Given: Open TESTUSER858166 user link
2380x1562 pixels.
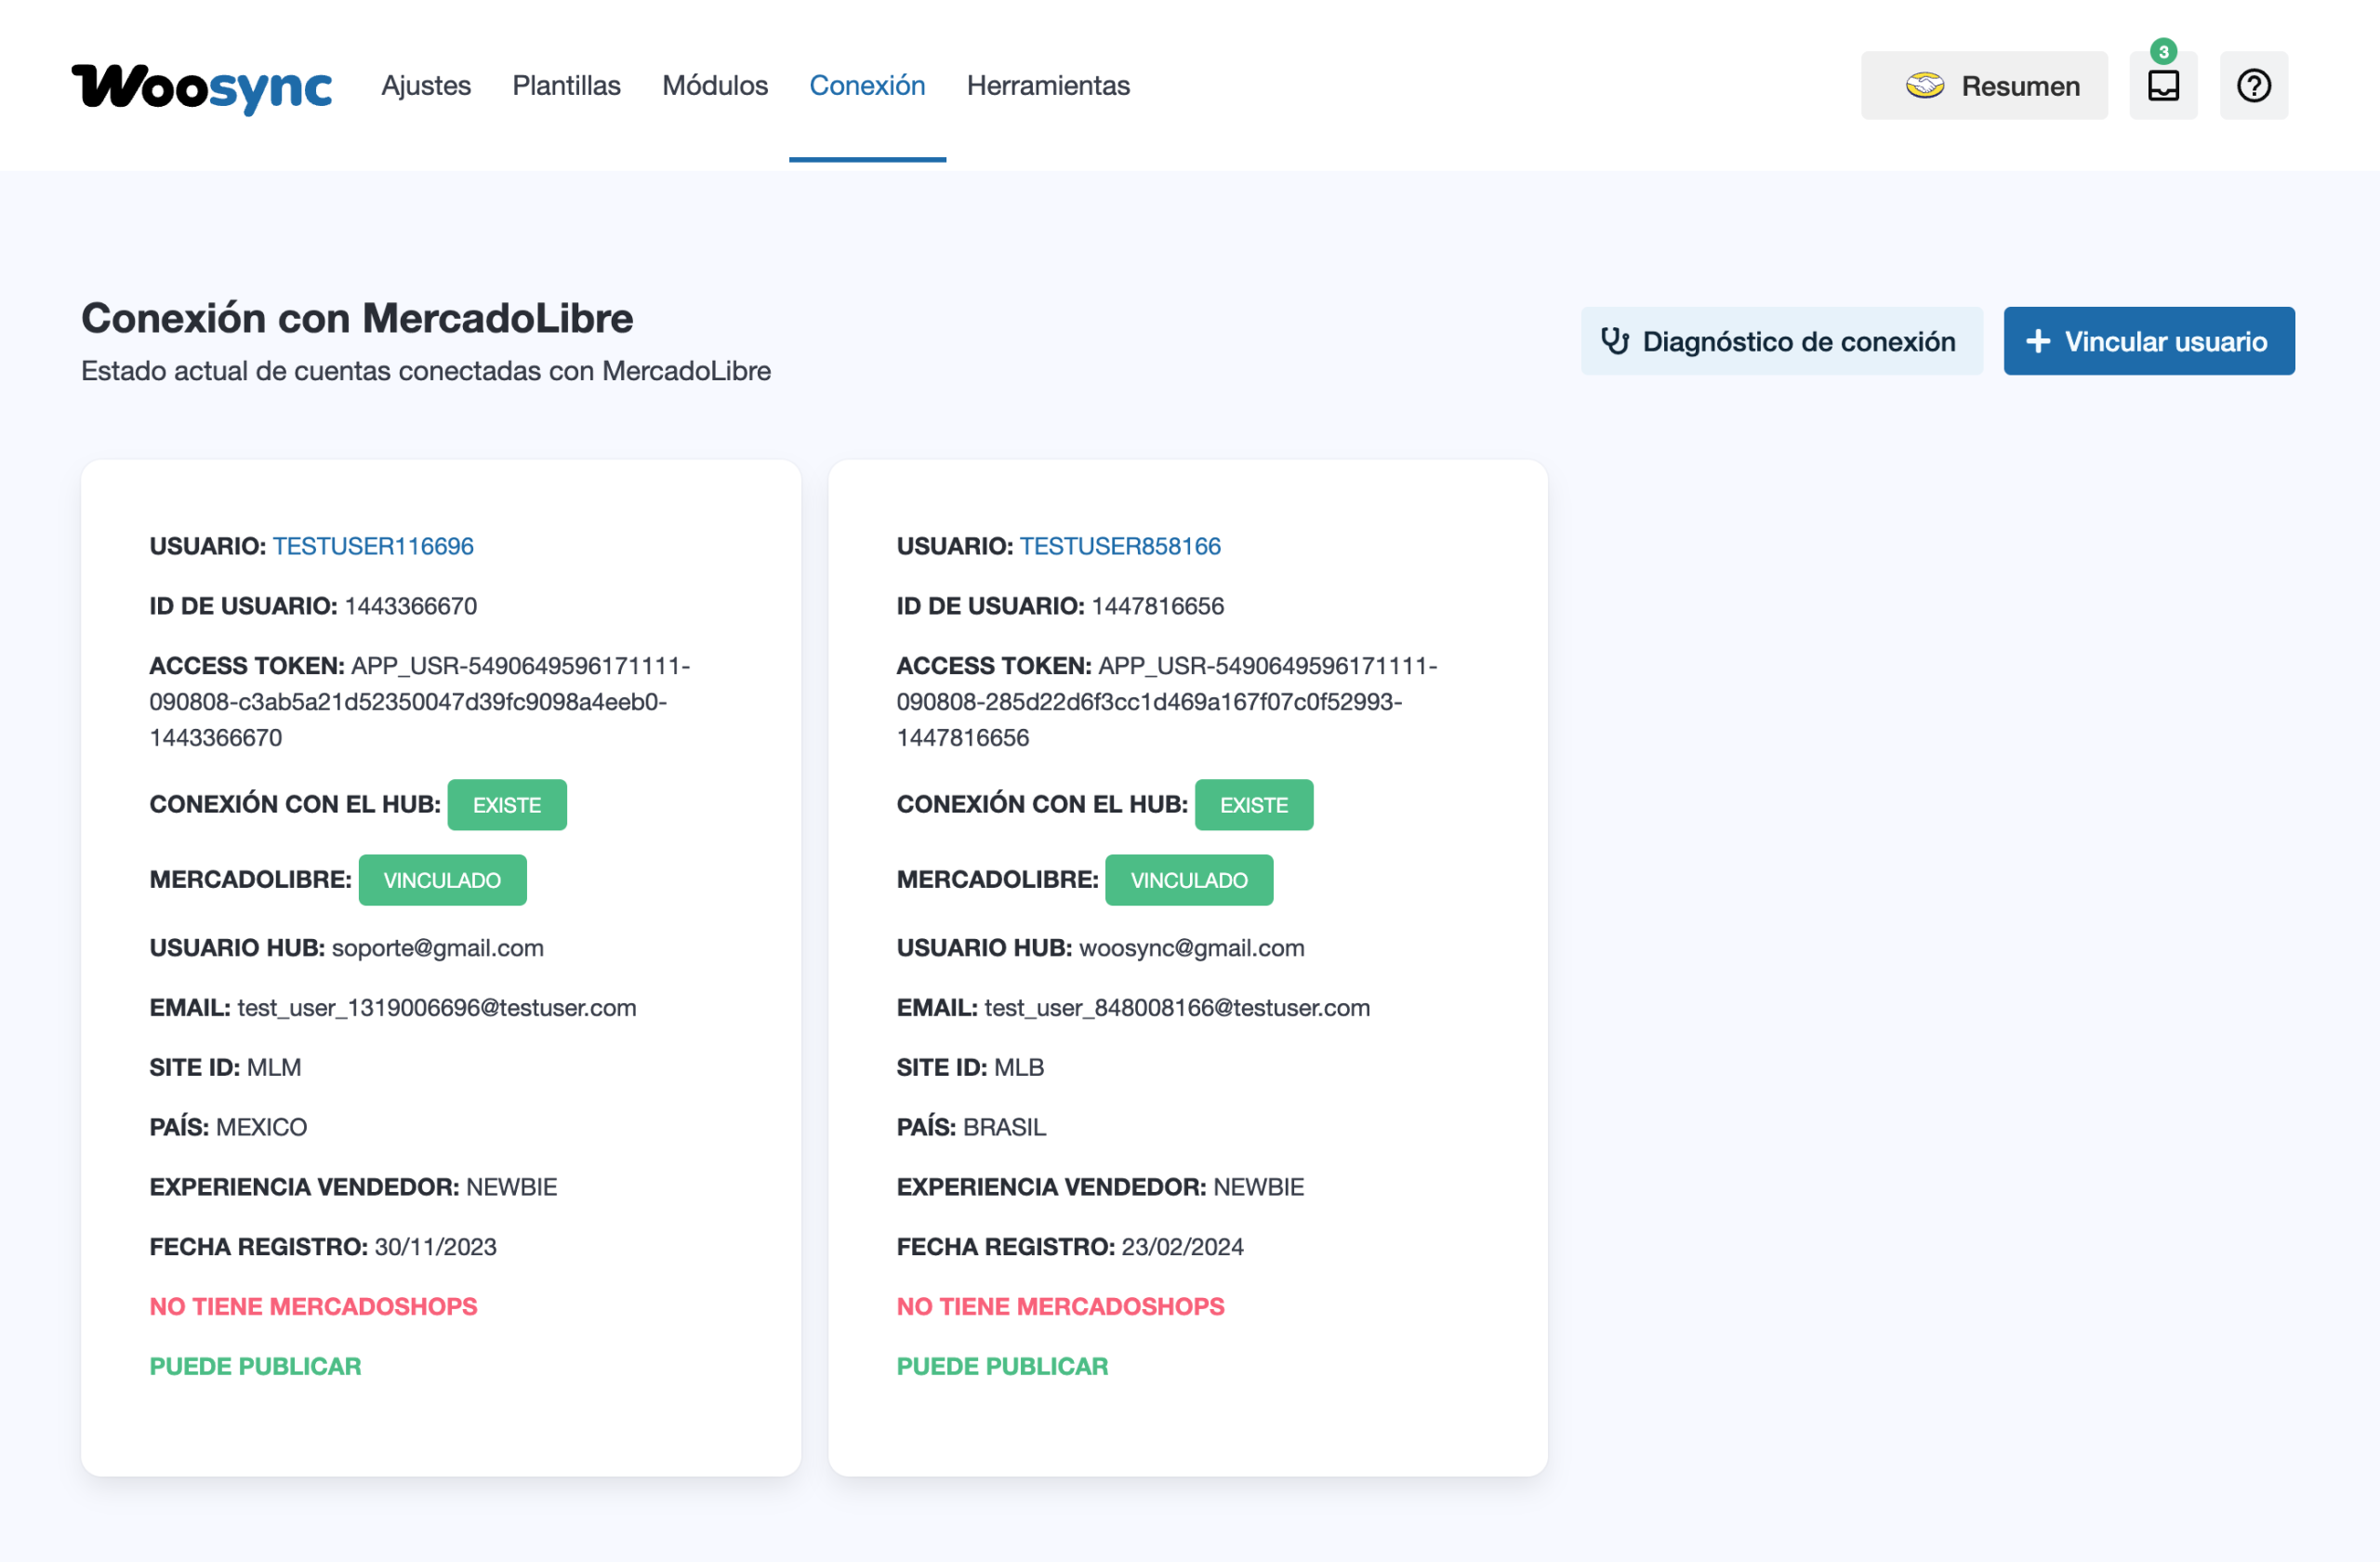Looking at the screenshot, I should pyautogui.click(x=1120, y=546).
